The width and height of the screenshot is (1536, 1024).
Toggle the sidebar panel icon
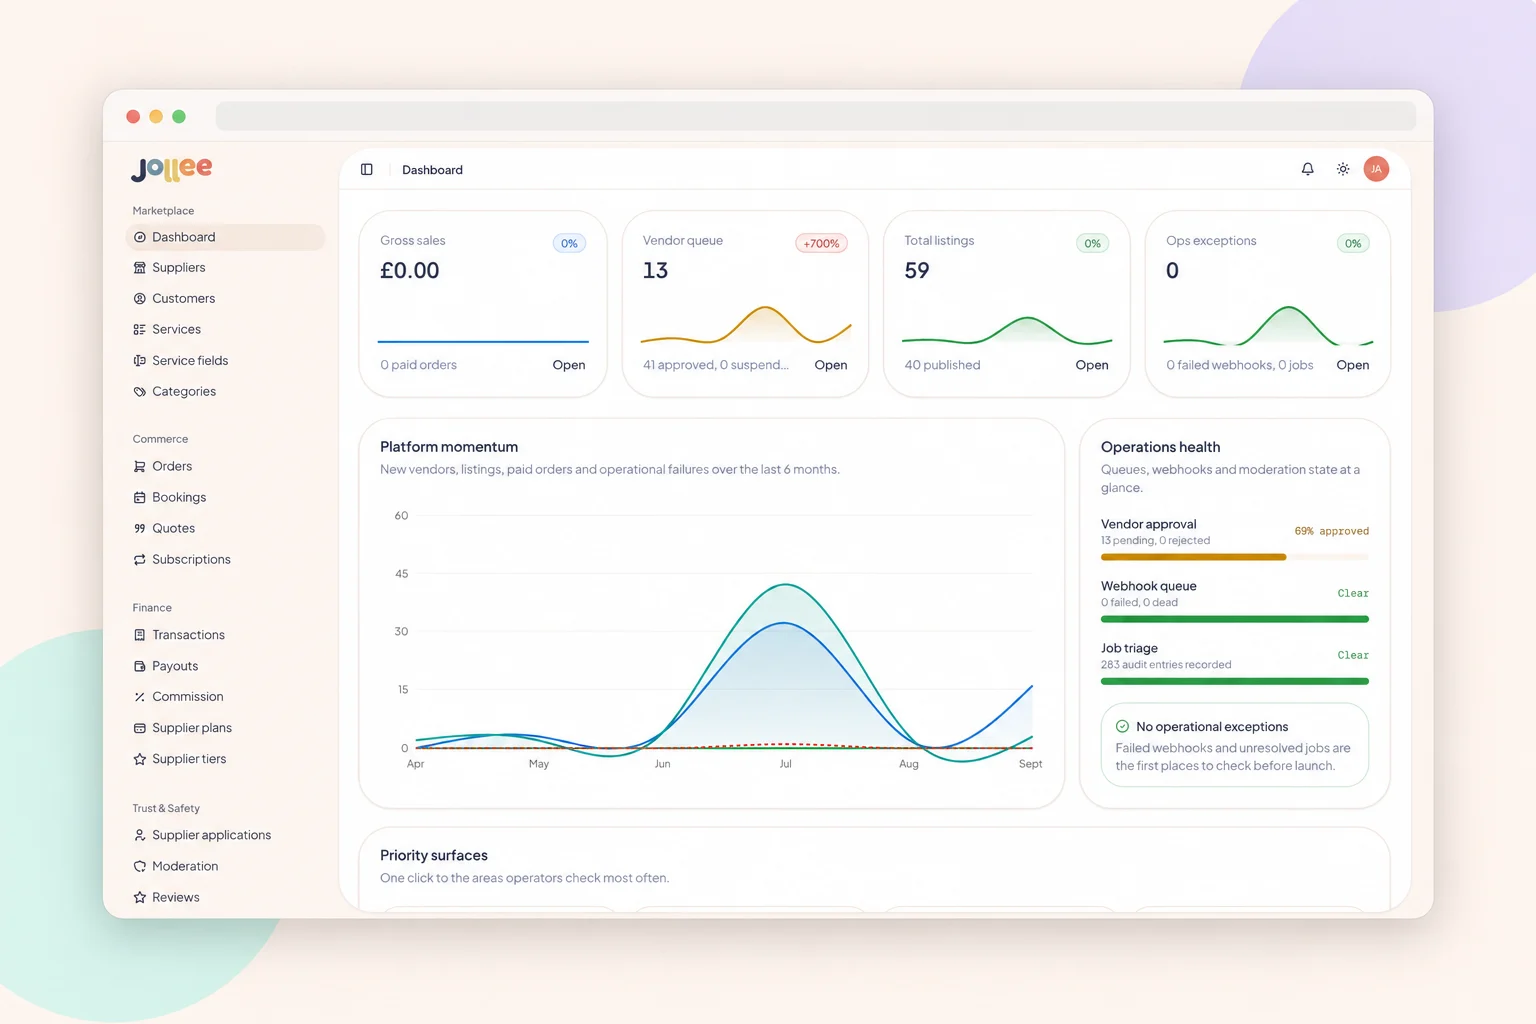pos(367,170)
